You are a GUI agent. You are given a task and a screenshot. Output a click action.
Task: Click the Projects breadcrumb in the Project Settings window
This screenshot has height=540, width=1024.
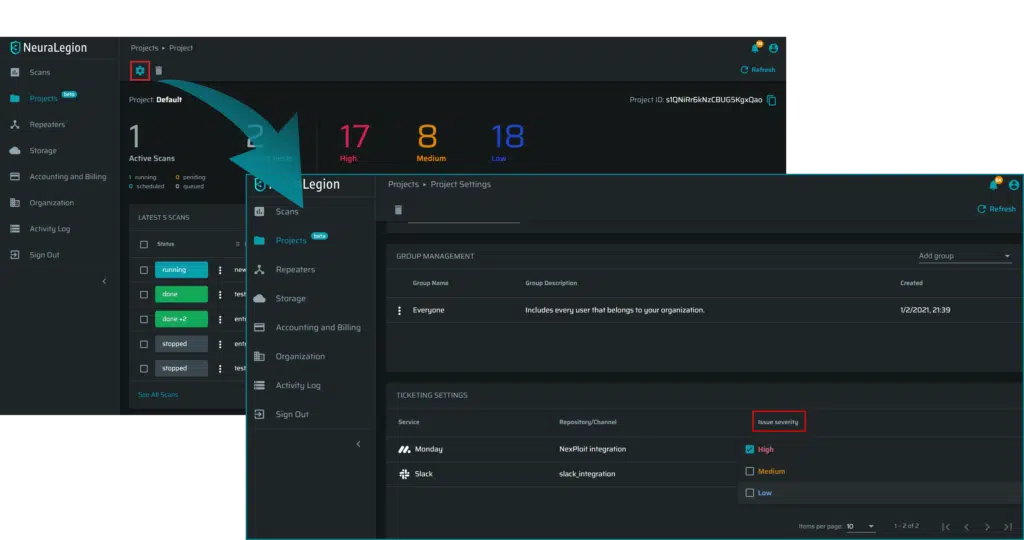403,184
